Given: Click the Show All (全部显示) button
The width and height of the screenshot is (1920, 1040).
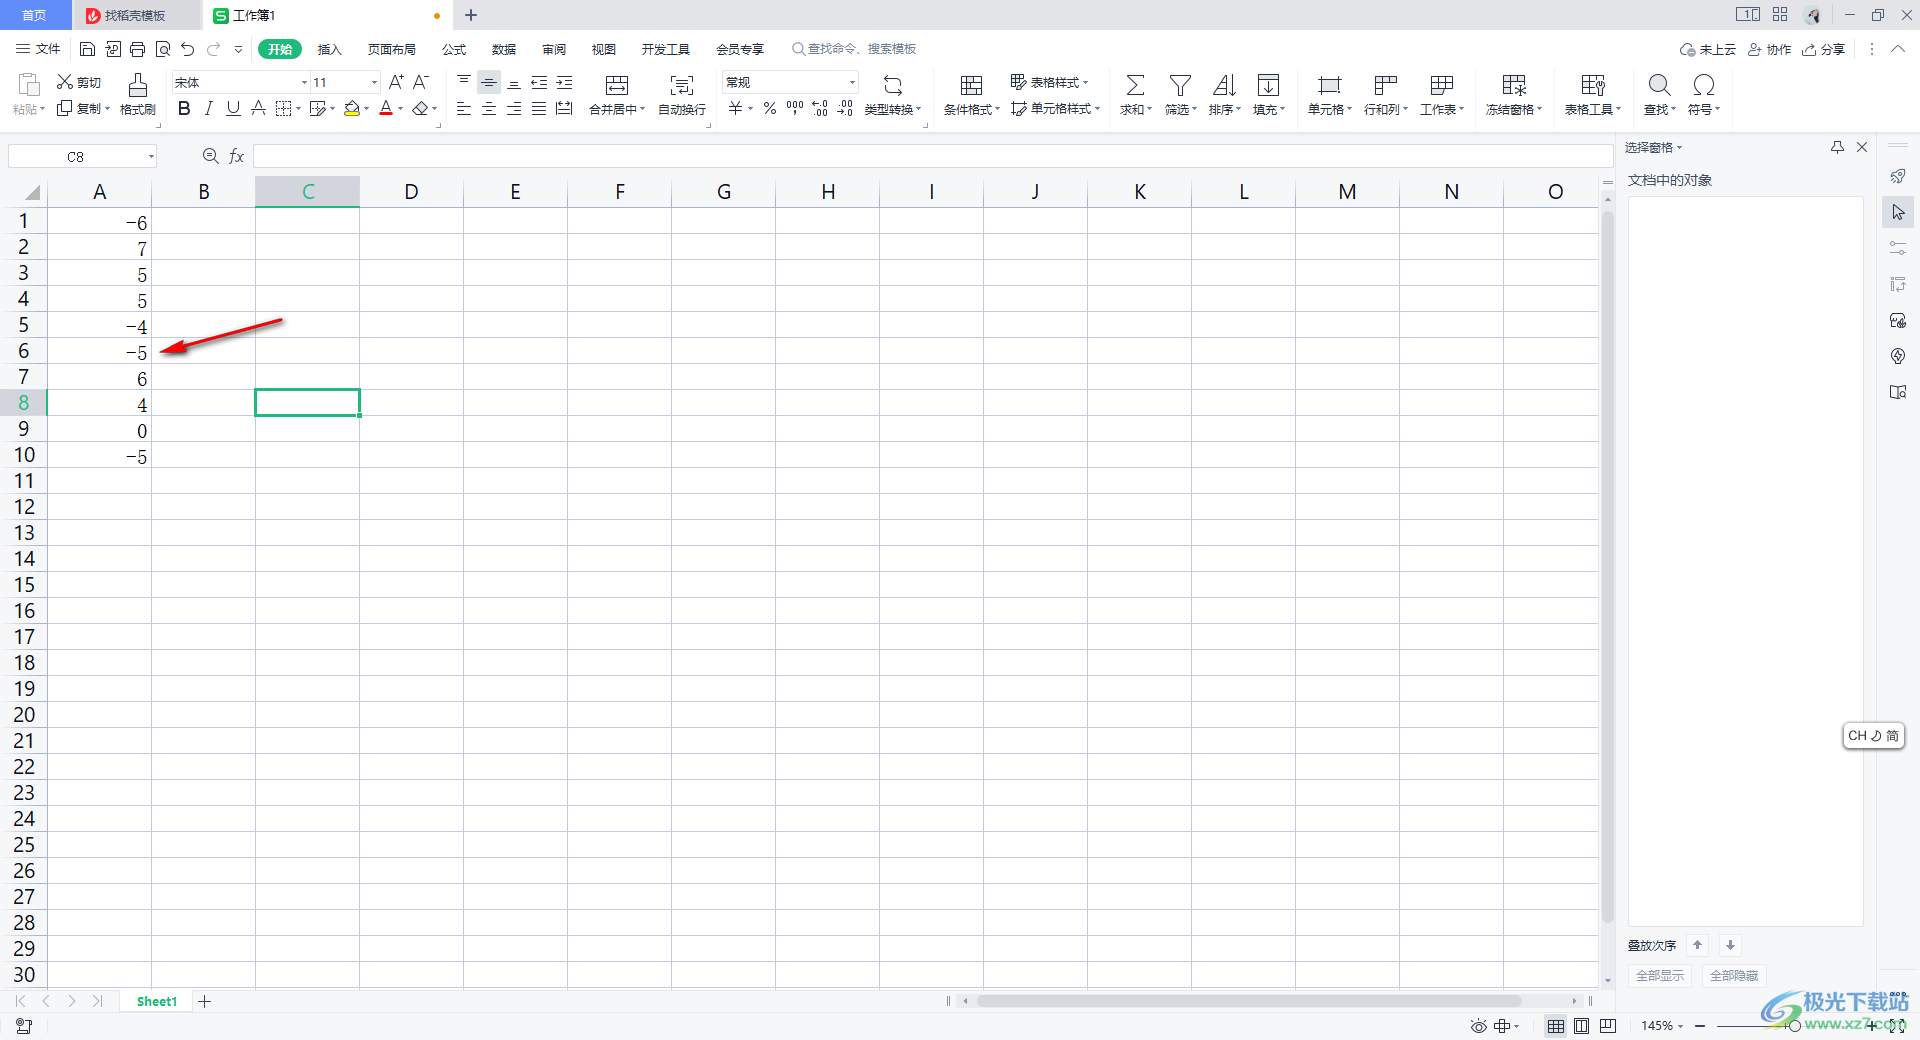Looking at the screenshot, I should coord(1660,975).
